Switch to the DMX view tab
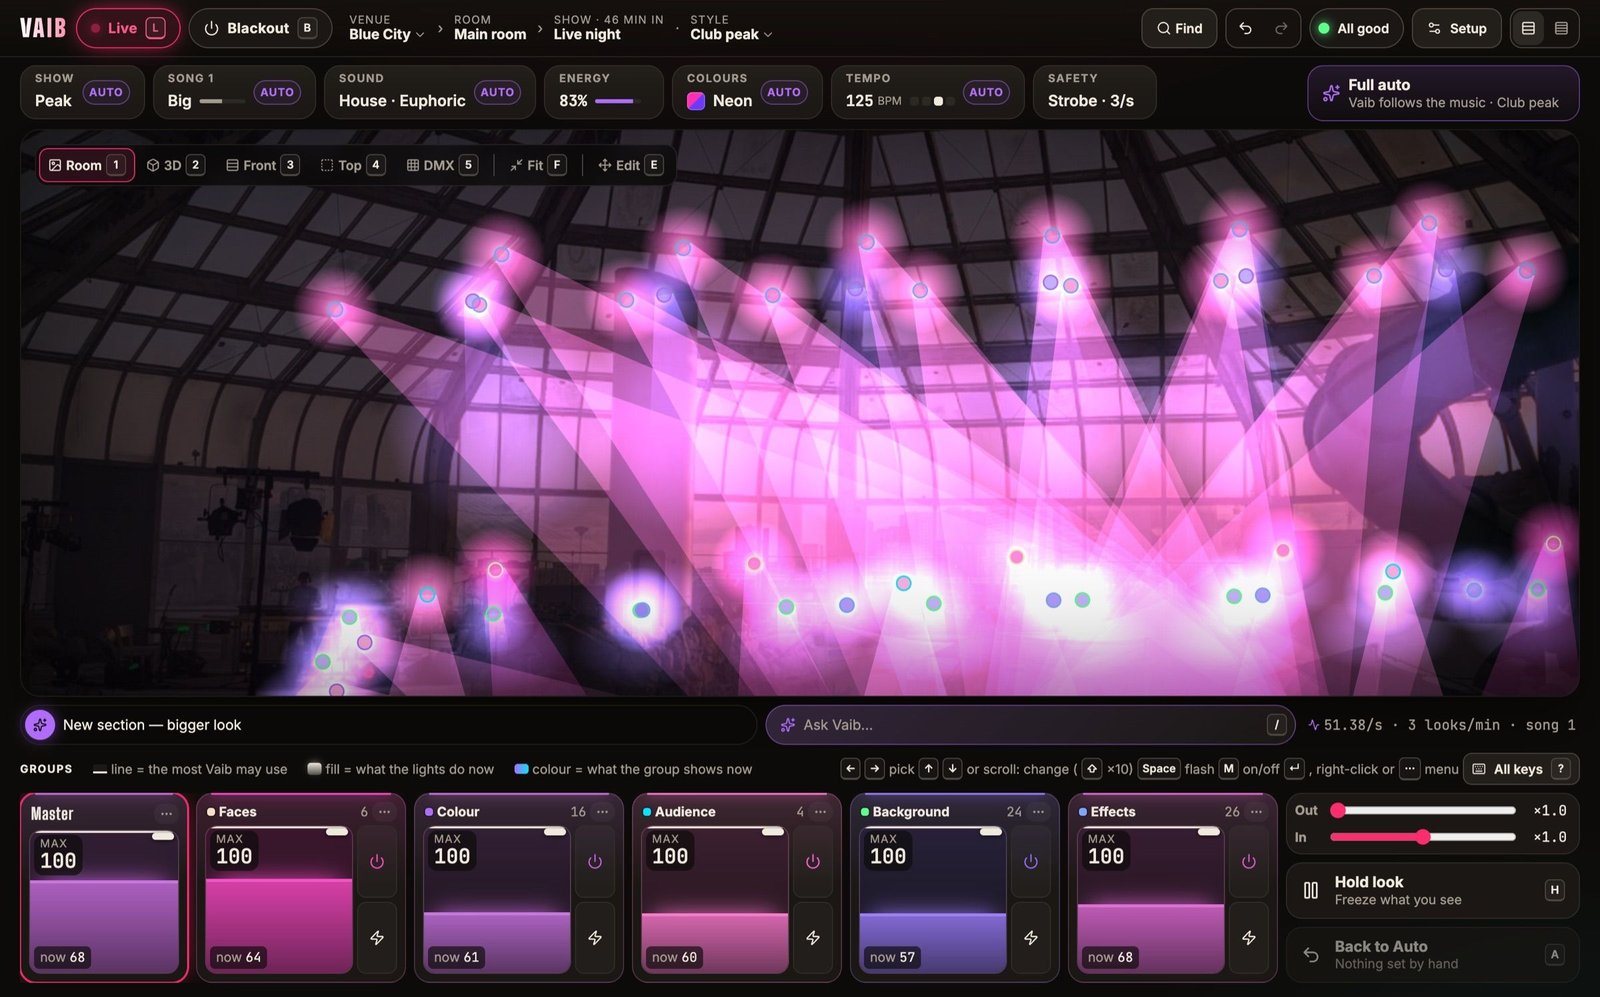Image resolution: width=1600 pixels, height=997 pixels. tap(441, 165)
